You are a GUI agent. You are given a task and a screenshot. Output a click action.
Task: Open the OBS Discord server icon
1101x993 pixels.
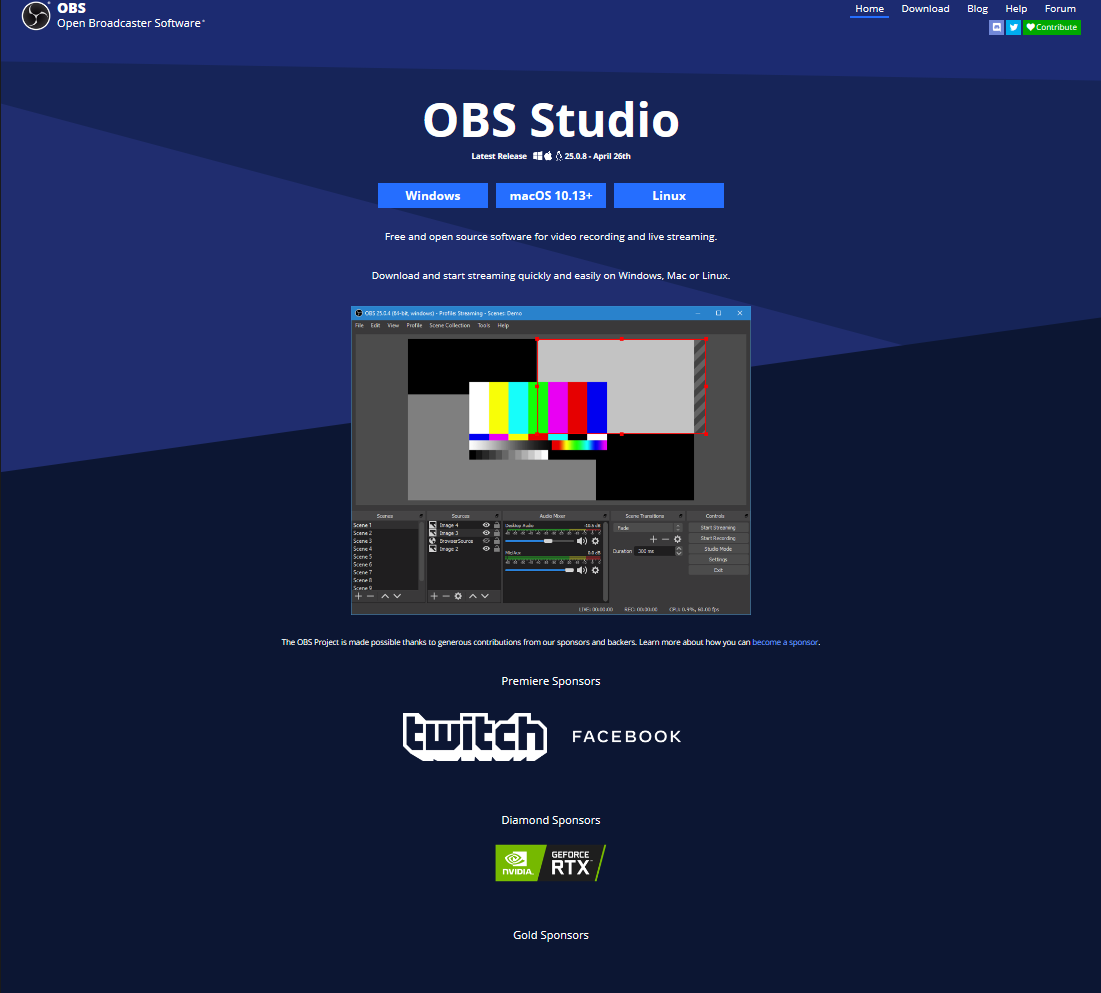point(996,27)
